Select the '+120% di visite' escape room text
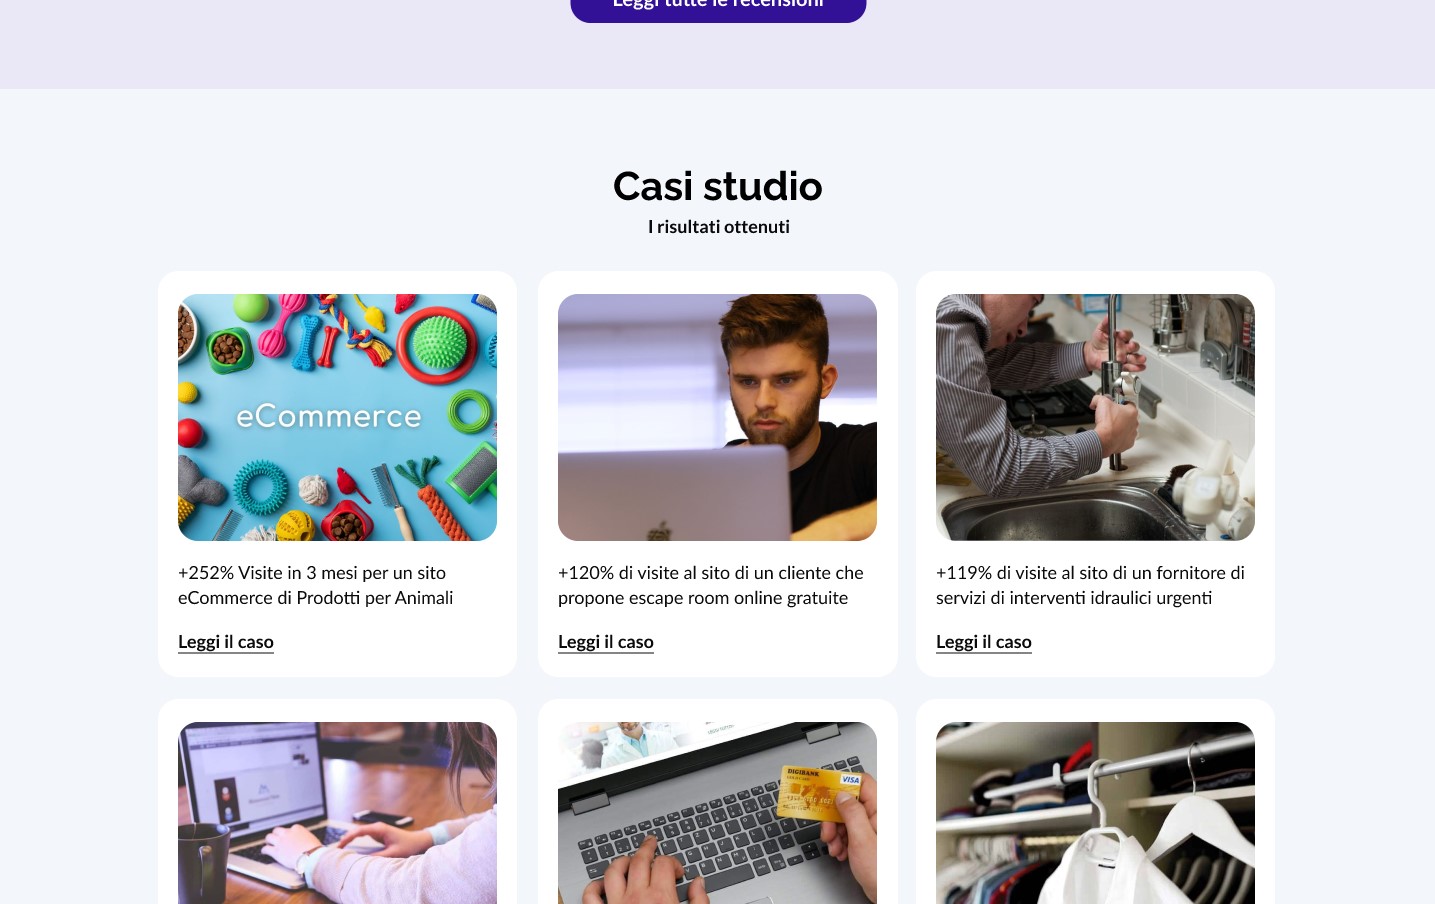1435x904 pixels. 711,585
